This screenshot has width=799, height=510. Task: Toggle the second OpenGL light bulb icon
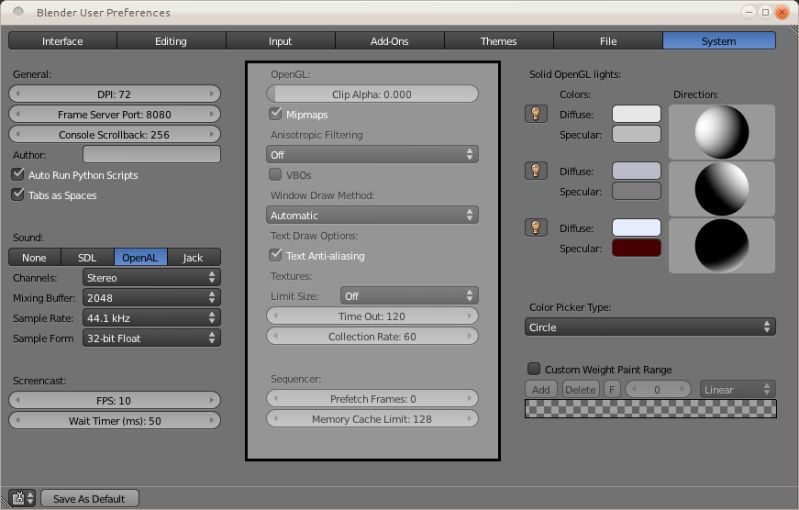click(x=536, y=170)
